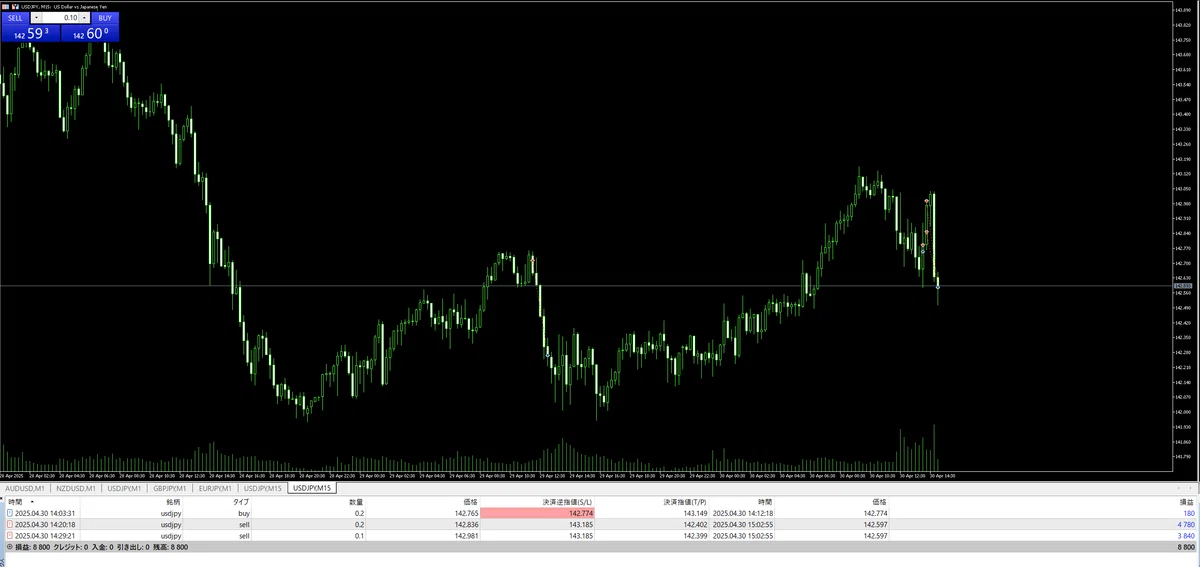
Task: Increase lot volume with the right arrow
Action: coord(84,18)
